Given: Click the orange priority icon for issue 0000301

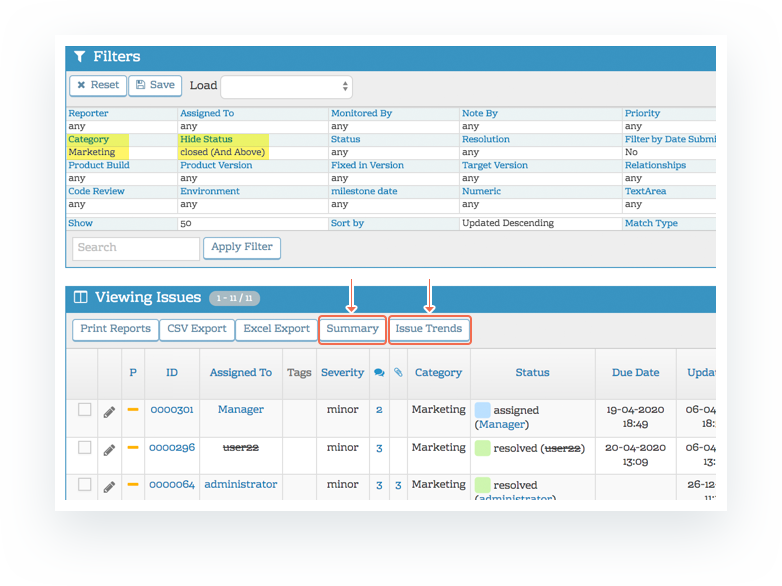Looking at the screenshot, I should (x=133, y=409).
